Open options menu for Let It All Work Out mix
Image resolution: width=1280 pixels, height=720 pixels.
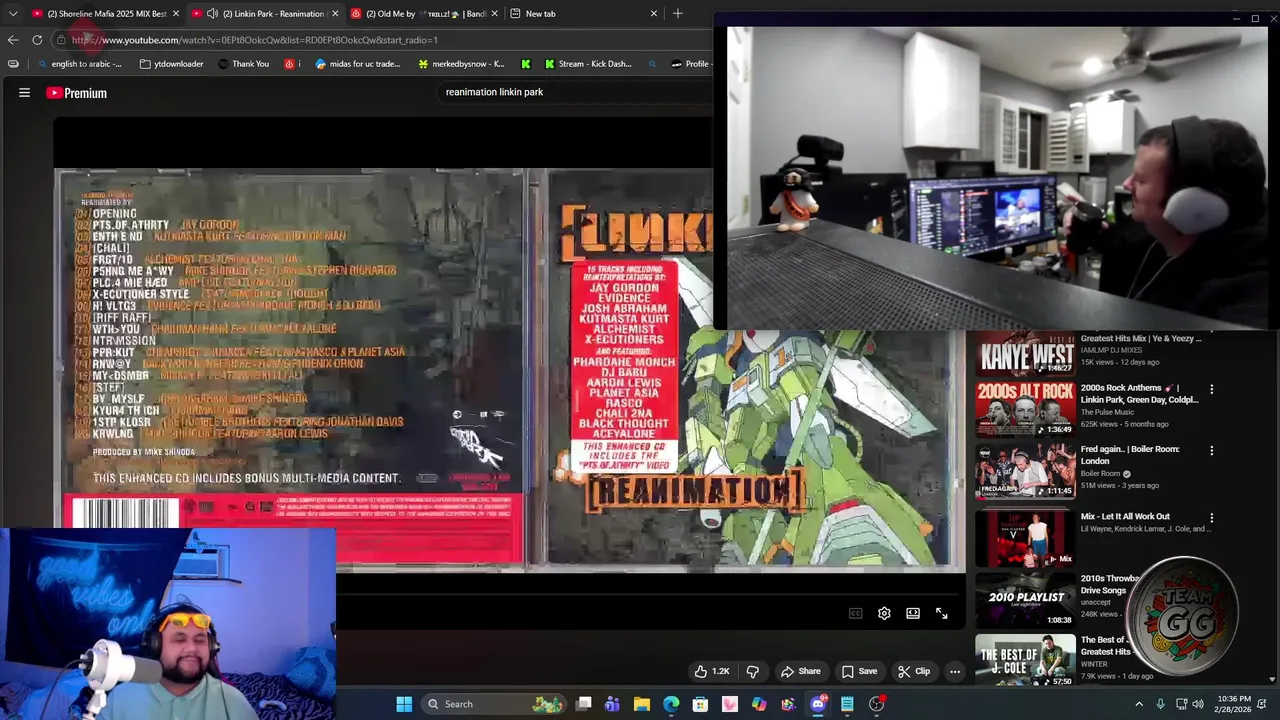tap(1211, 518)
